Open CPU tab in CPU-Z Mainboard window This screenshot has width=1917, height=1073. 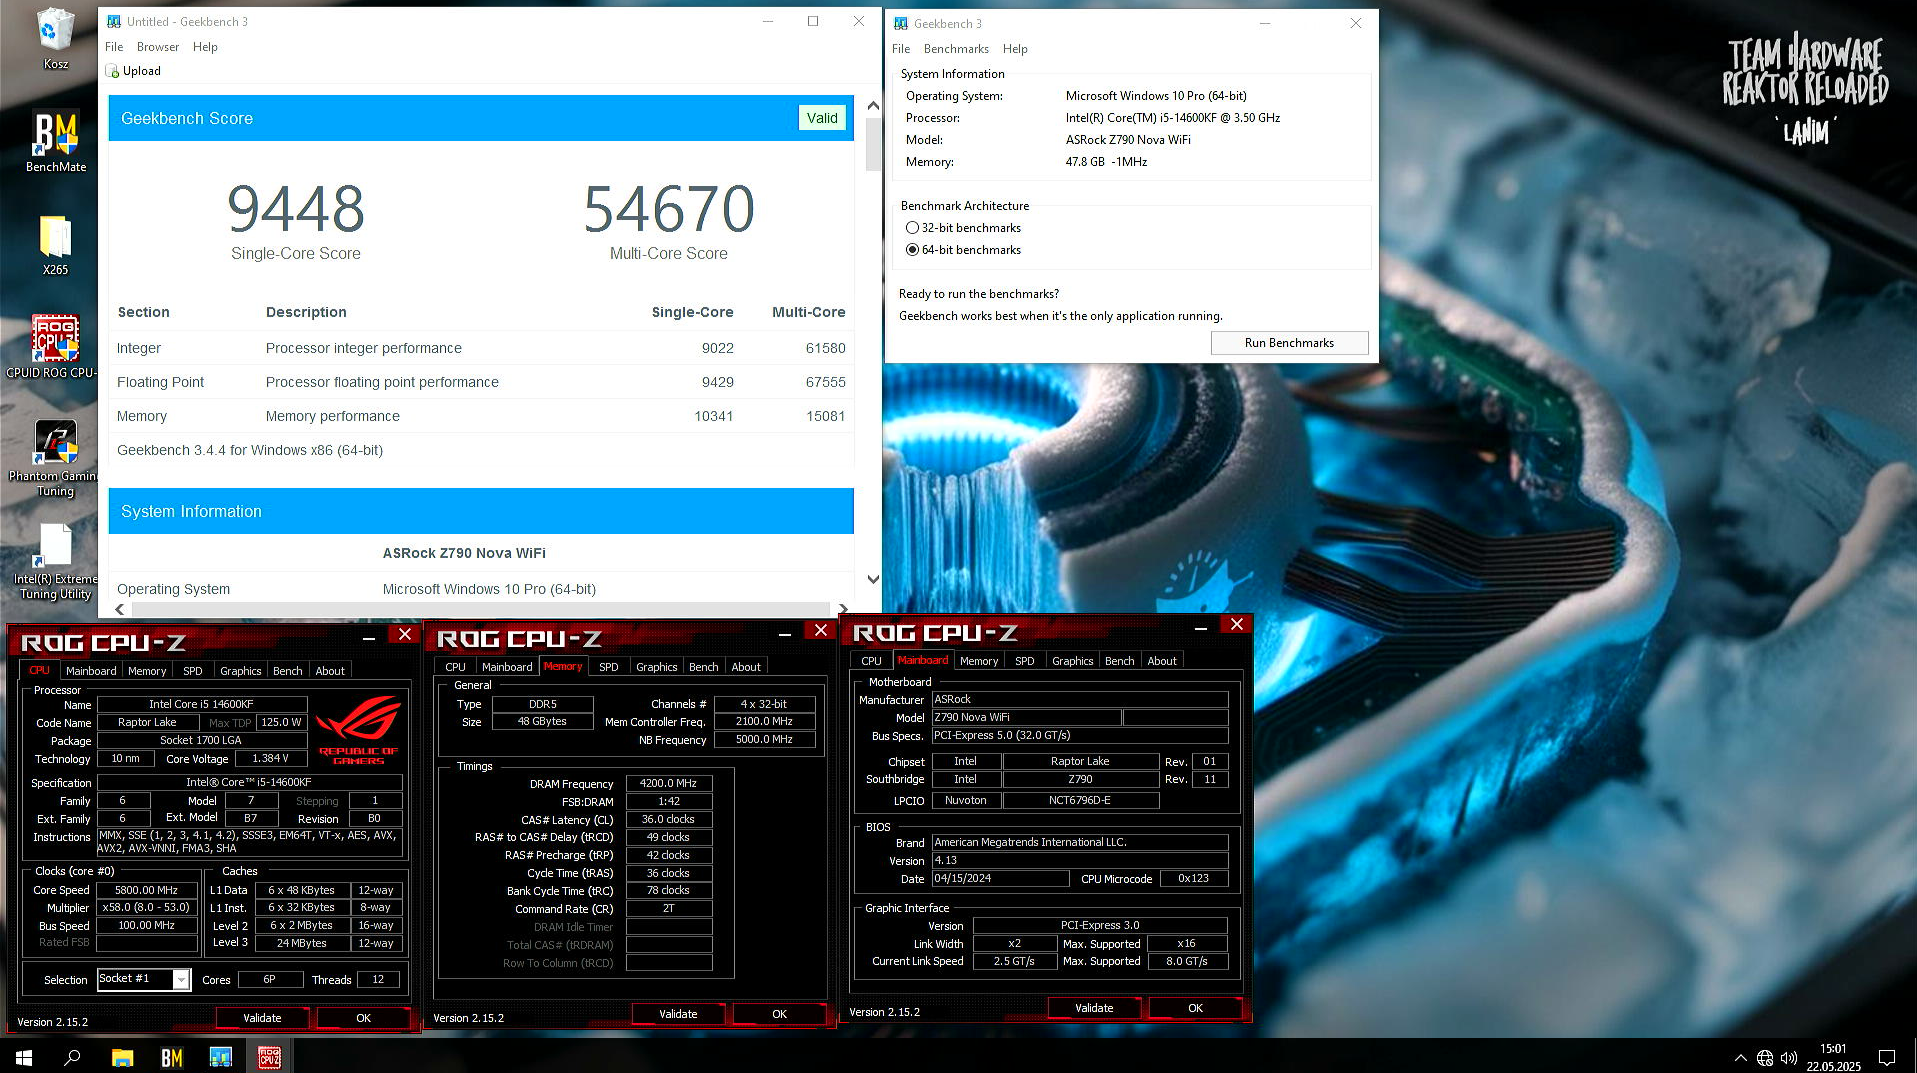[x=871, y=661]
